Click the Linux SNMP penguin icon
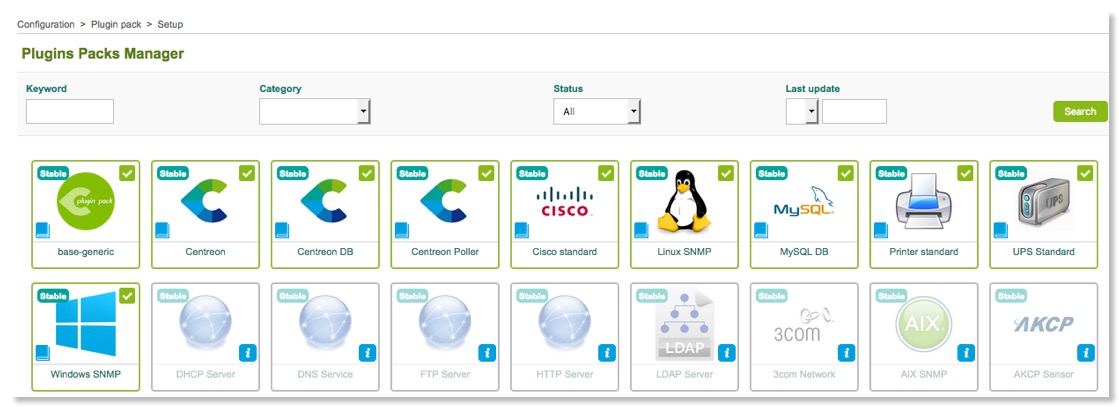The image size is (1119, 407). pos(684,201)
